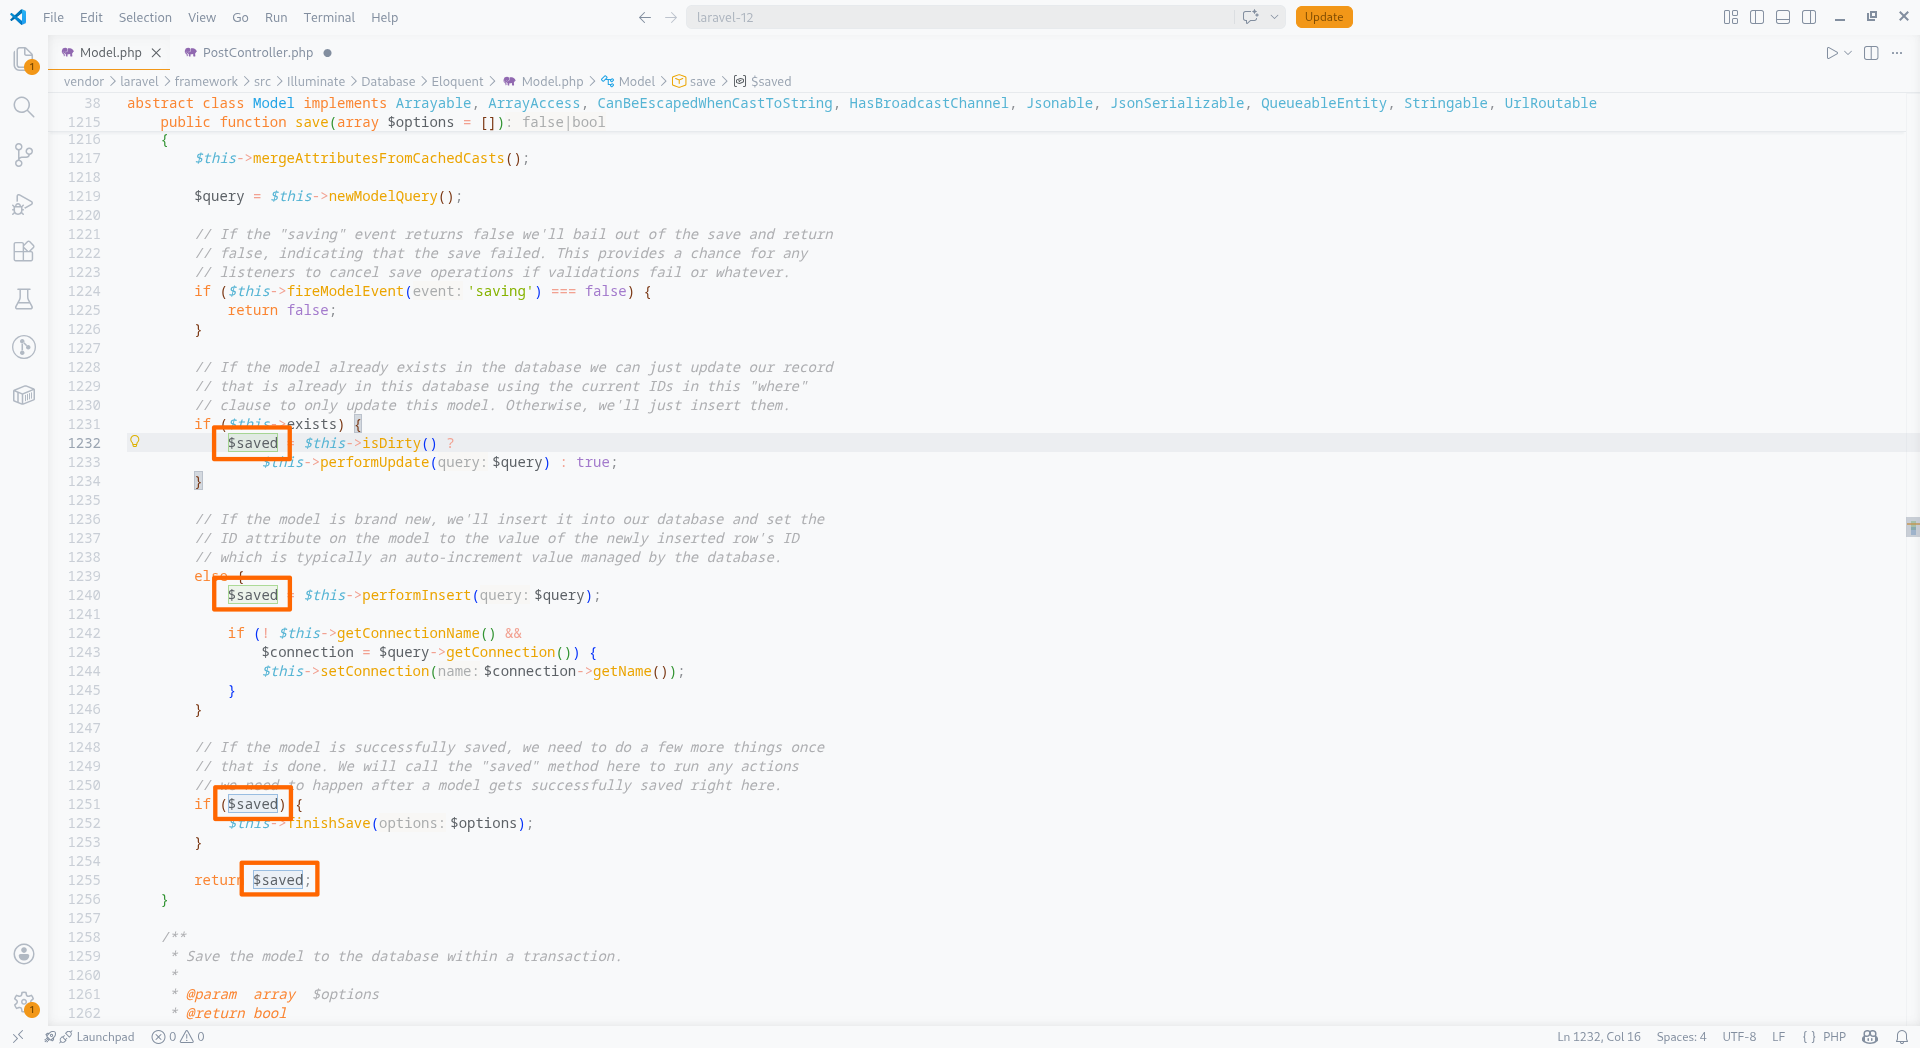This screenshot has width=1920, height=1048.
Task: Toggle the primary side bar
Action: point(1757,17)
